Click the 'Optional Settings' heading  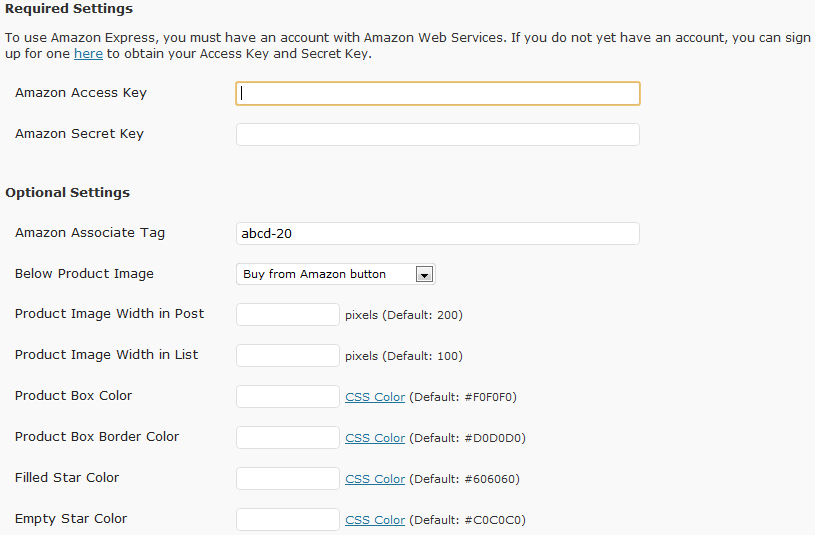tap(68, 192)
